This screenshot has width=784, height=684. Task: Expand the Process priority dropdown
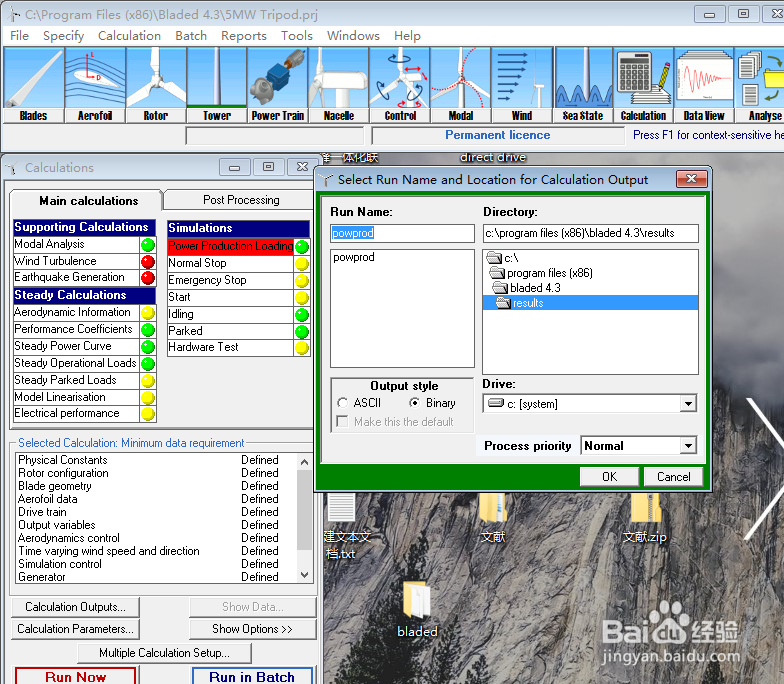(x=688, y=446)
